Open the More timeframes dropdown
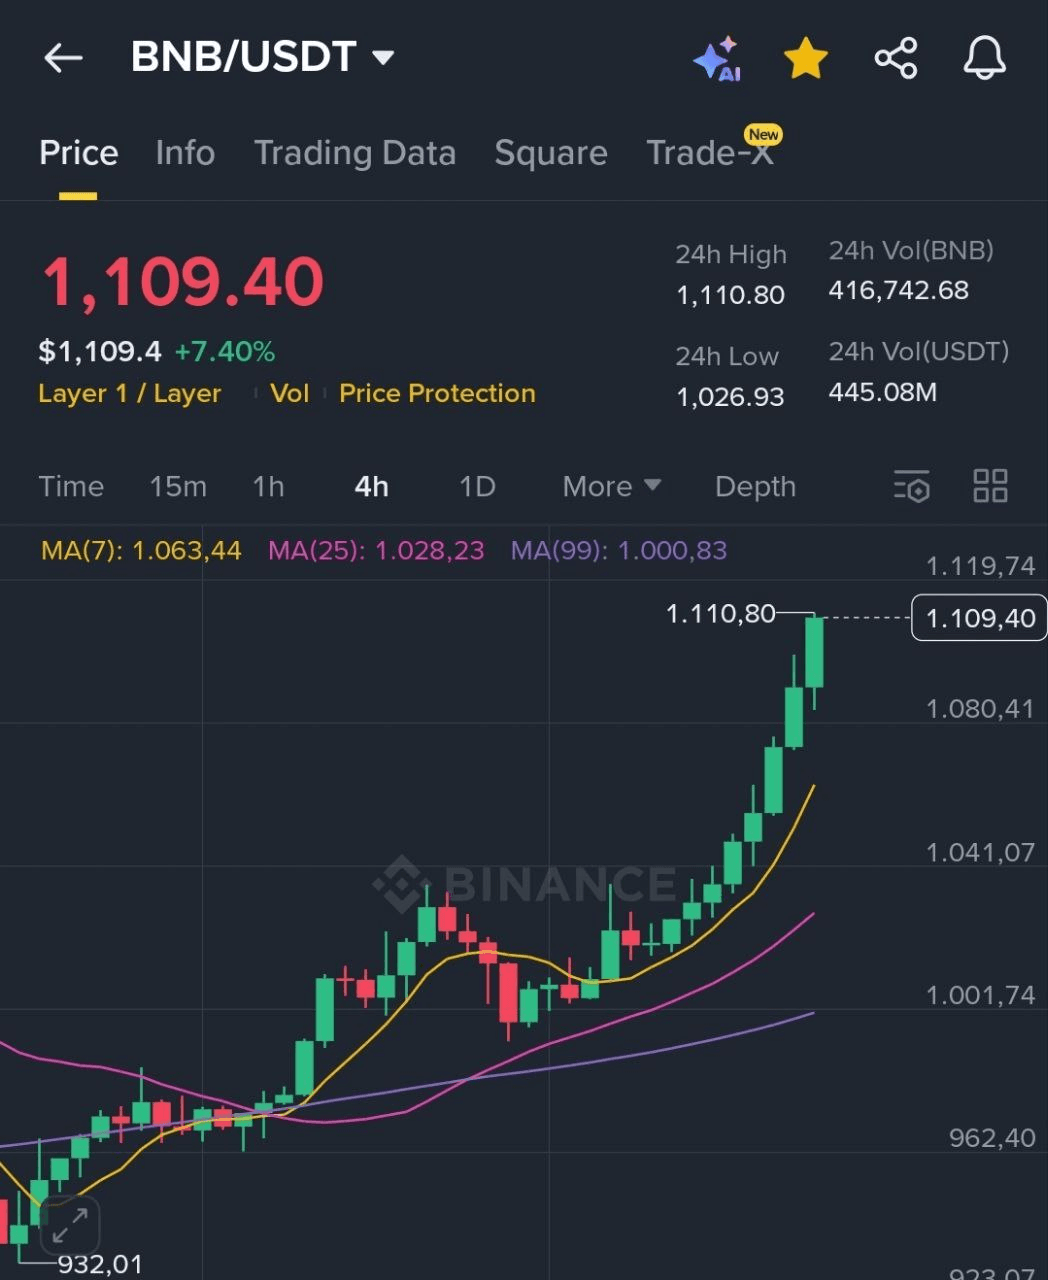1048x1280 pixels. point(611,487)
